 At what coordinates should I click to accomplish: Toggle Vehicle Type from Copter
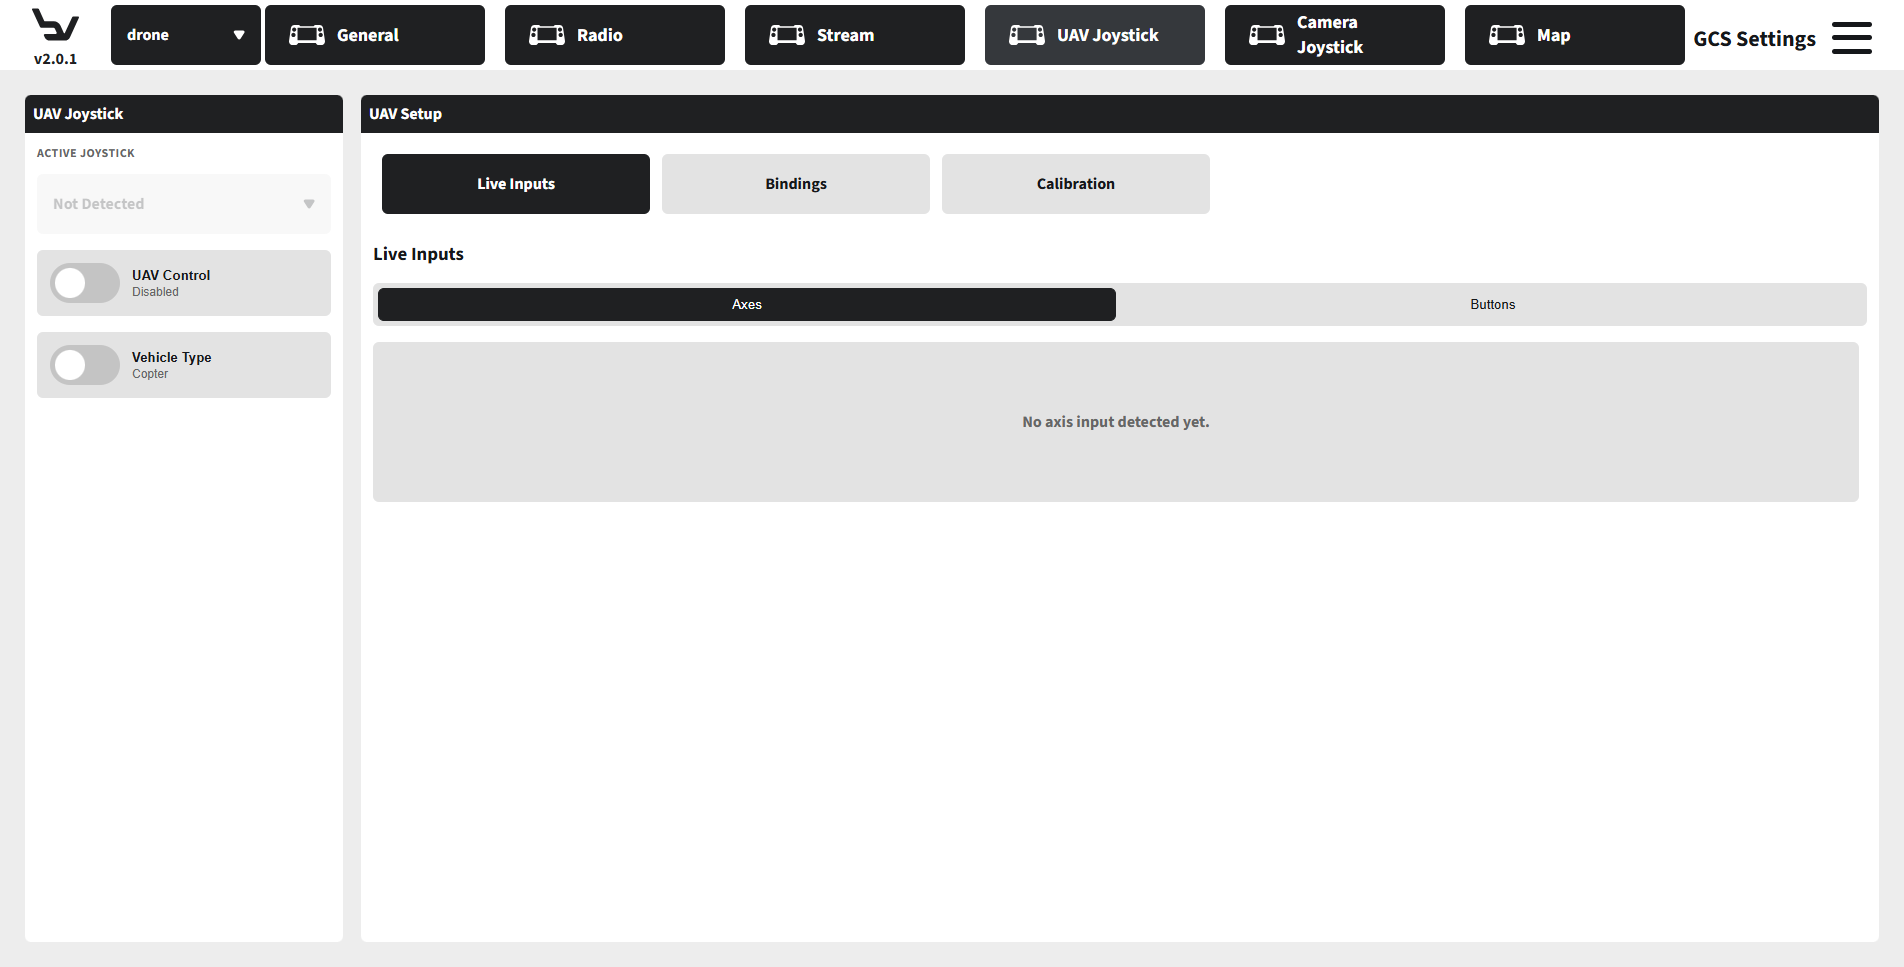(x=84, y=365)
